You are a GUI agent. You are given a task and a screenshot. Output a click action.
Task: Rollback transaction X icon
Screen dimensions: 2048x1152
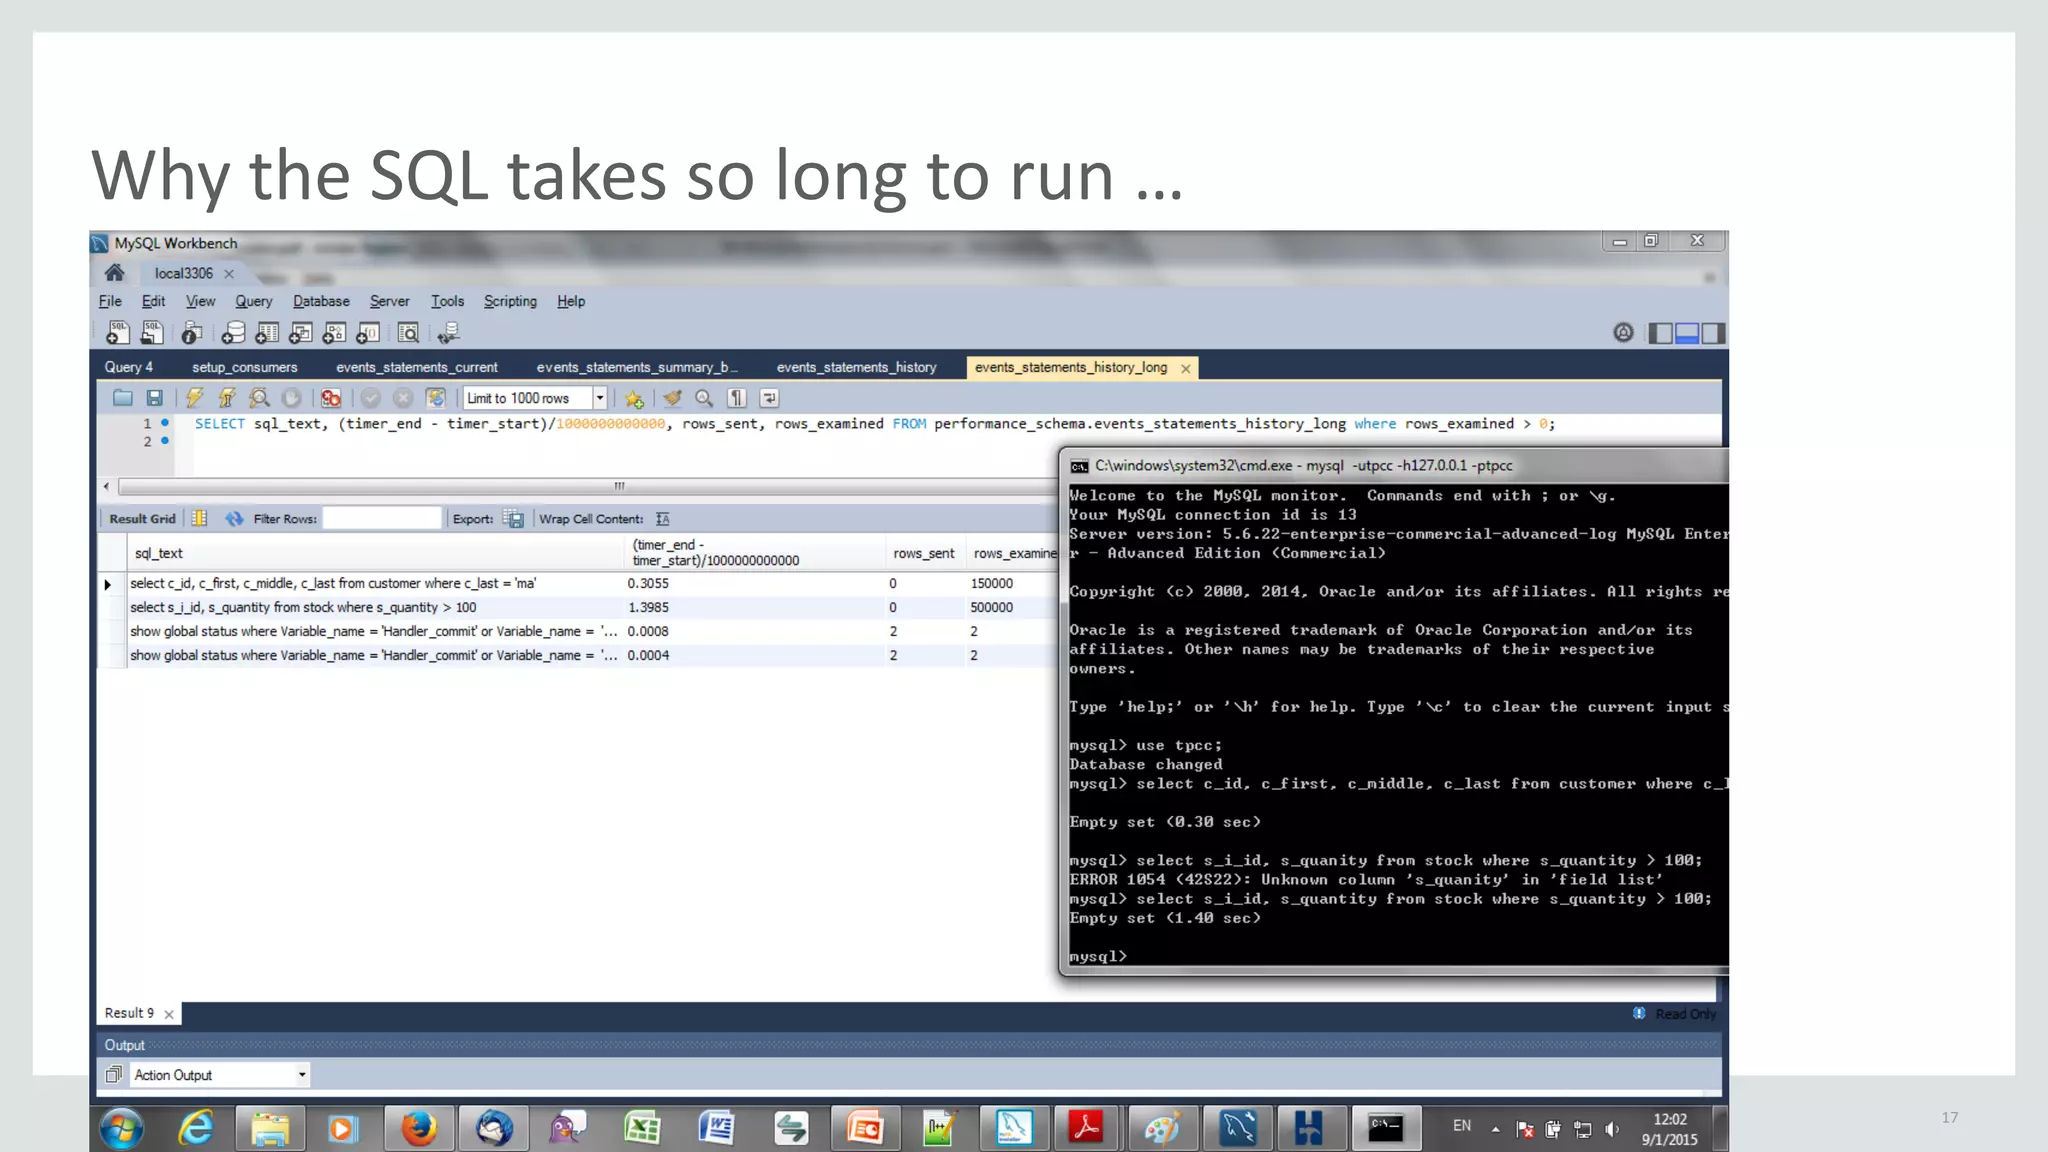click(x=403, y=398)
